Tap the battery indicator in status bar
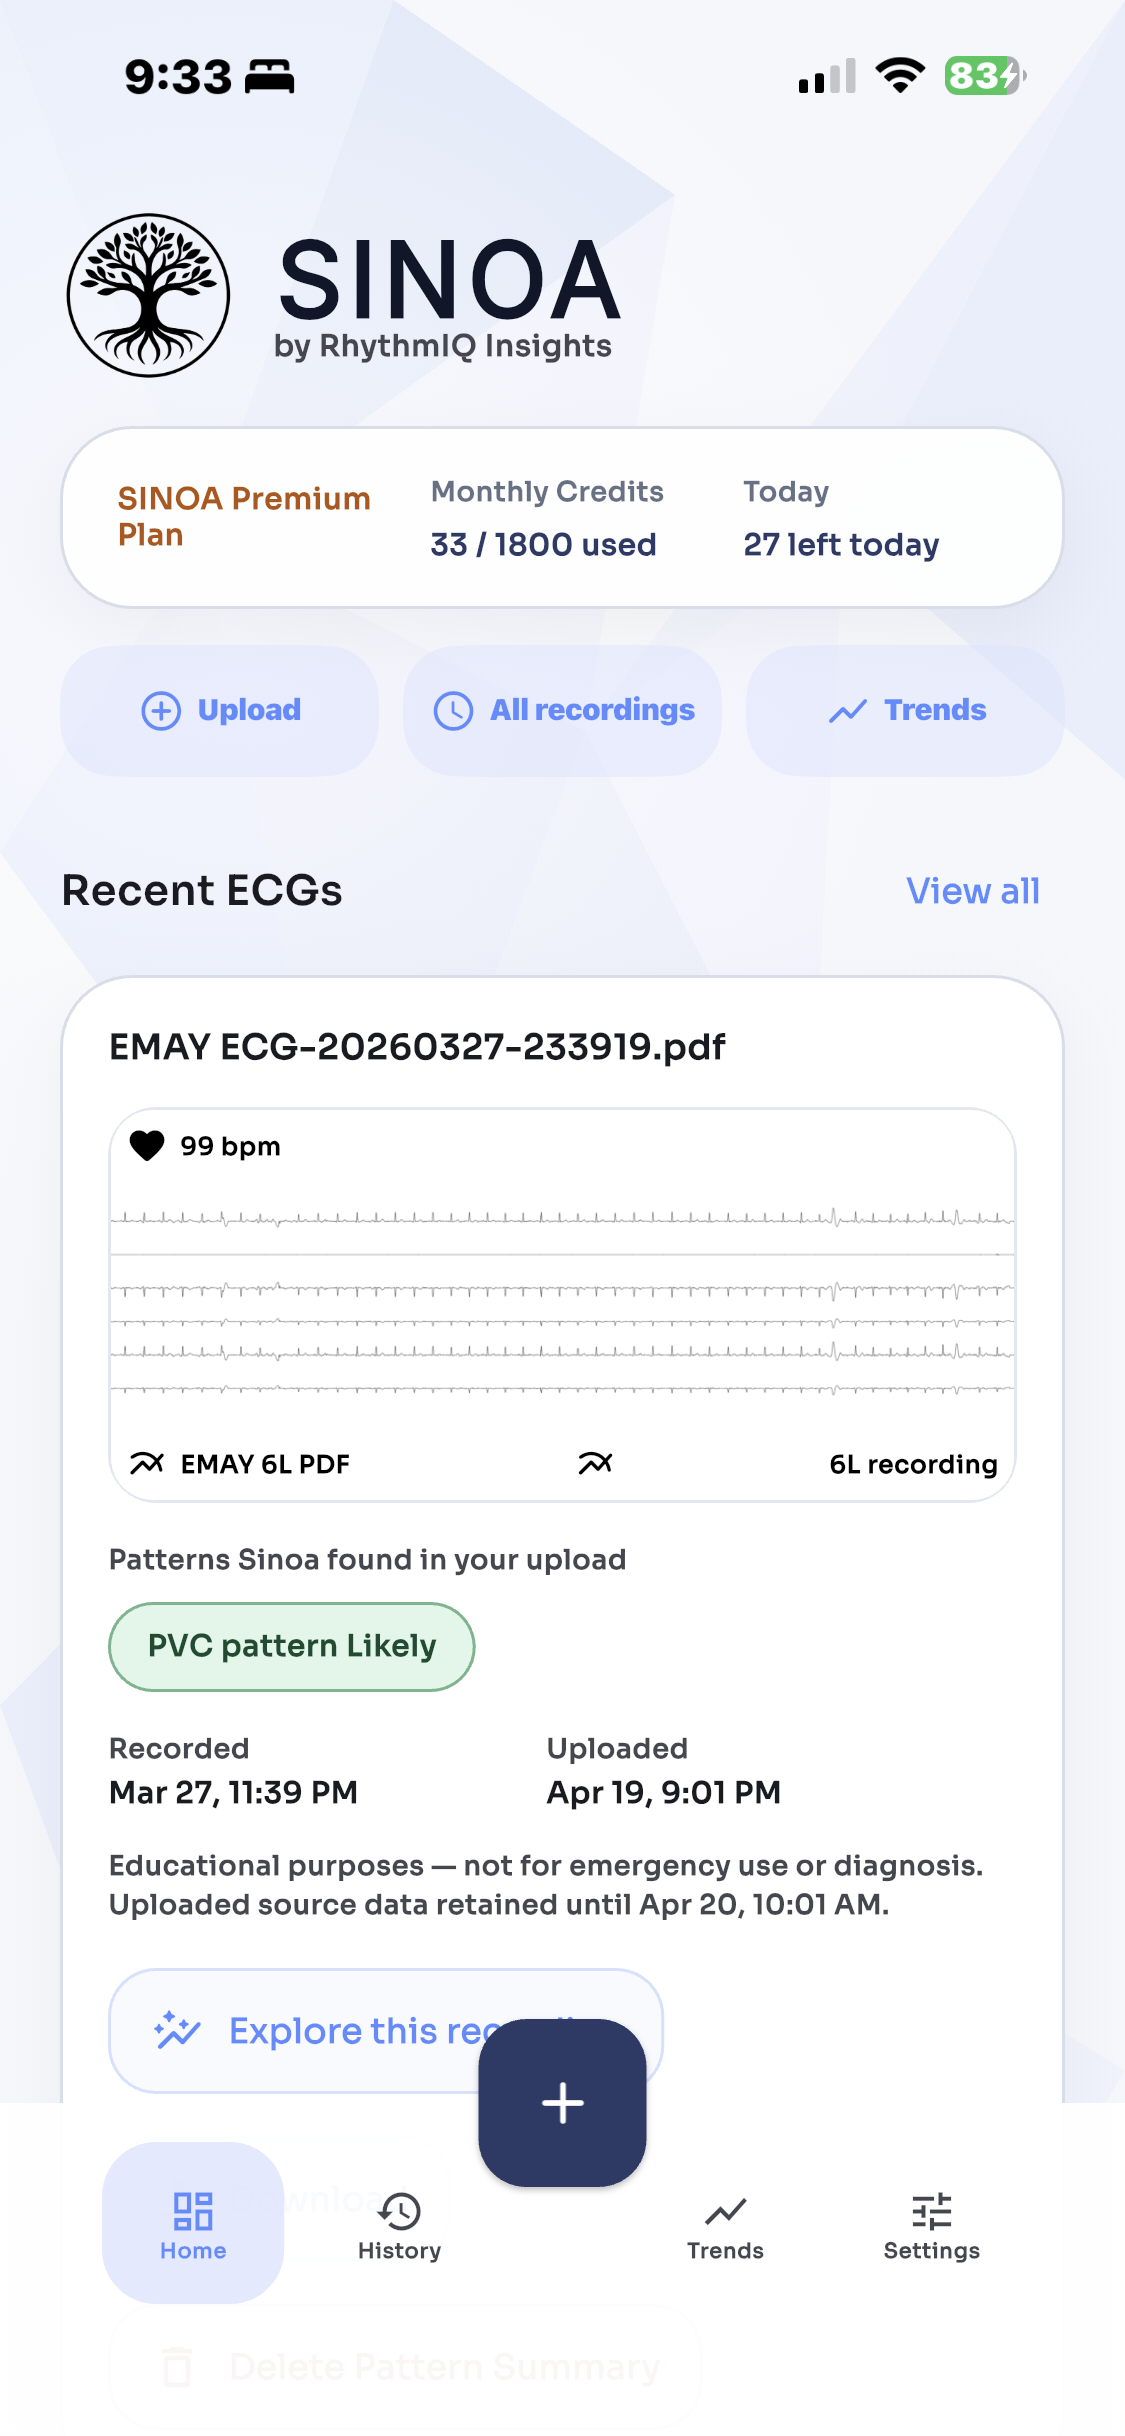Screen dimensions: 1125x2436 point(985,76)
